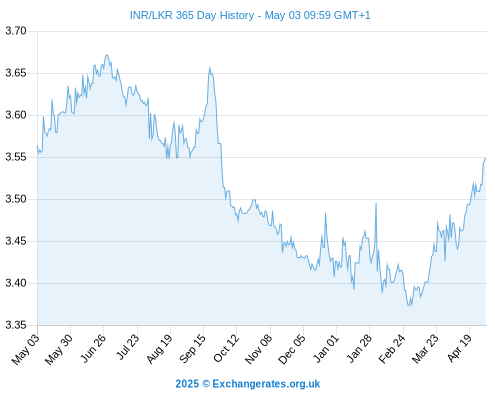Click the Jan 28 x-axis label
This screenshot has width=495, height=400.
[359, 348]
